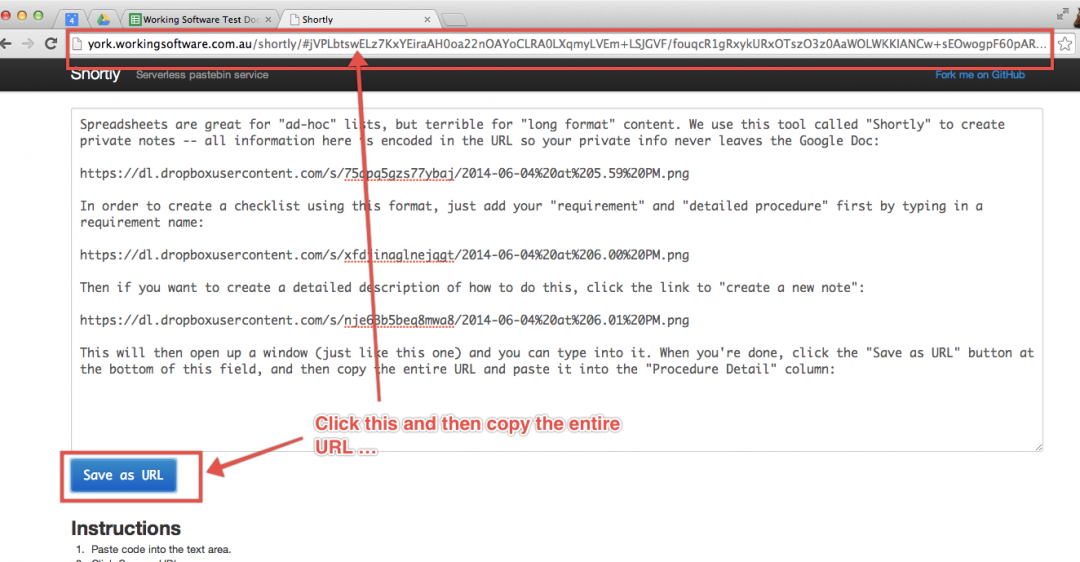The height and width of the screenshot is (562, 1080).
Task: Click the macOS green maximize button
Action: point(39,15)
